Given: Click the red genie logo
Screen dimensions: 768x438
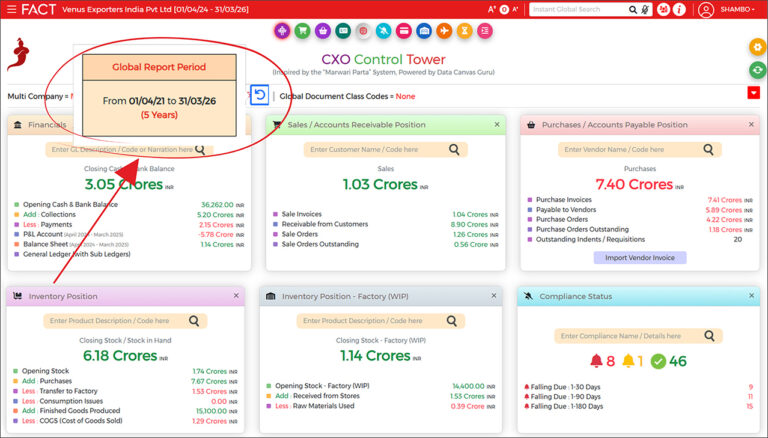Looking at the screenshot, I should coord(19,54).
